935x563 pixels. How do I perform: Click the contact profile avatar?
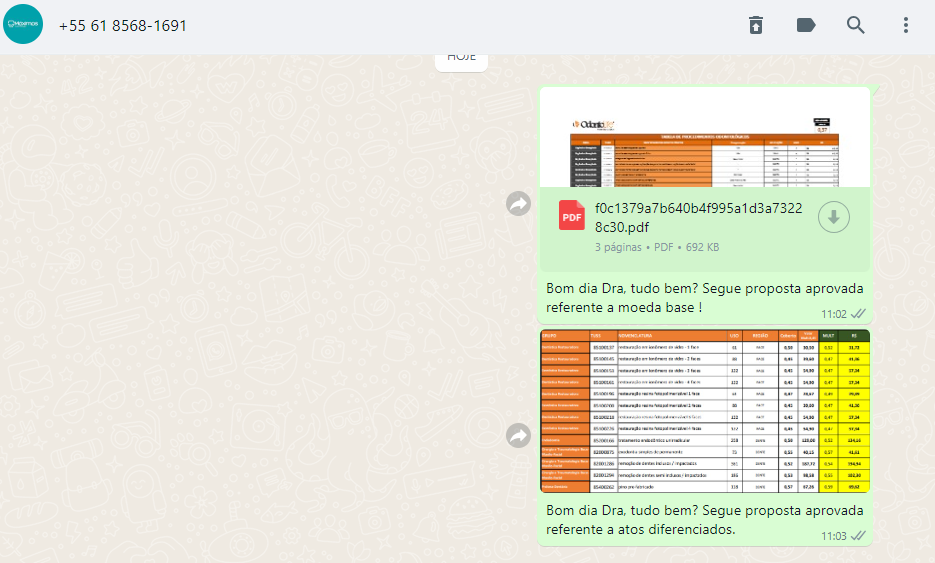coord(23,25)
